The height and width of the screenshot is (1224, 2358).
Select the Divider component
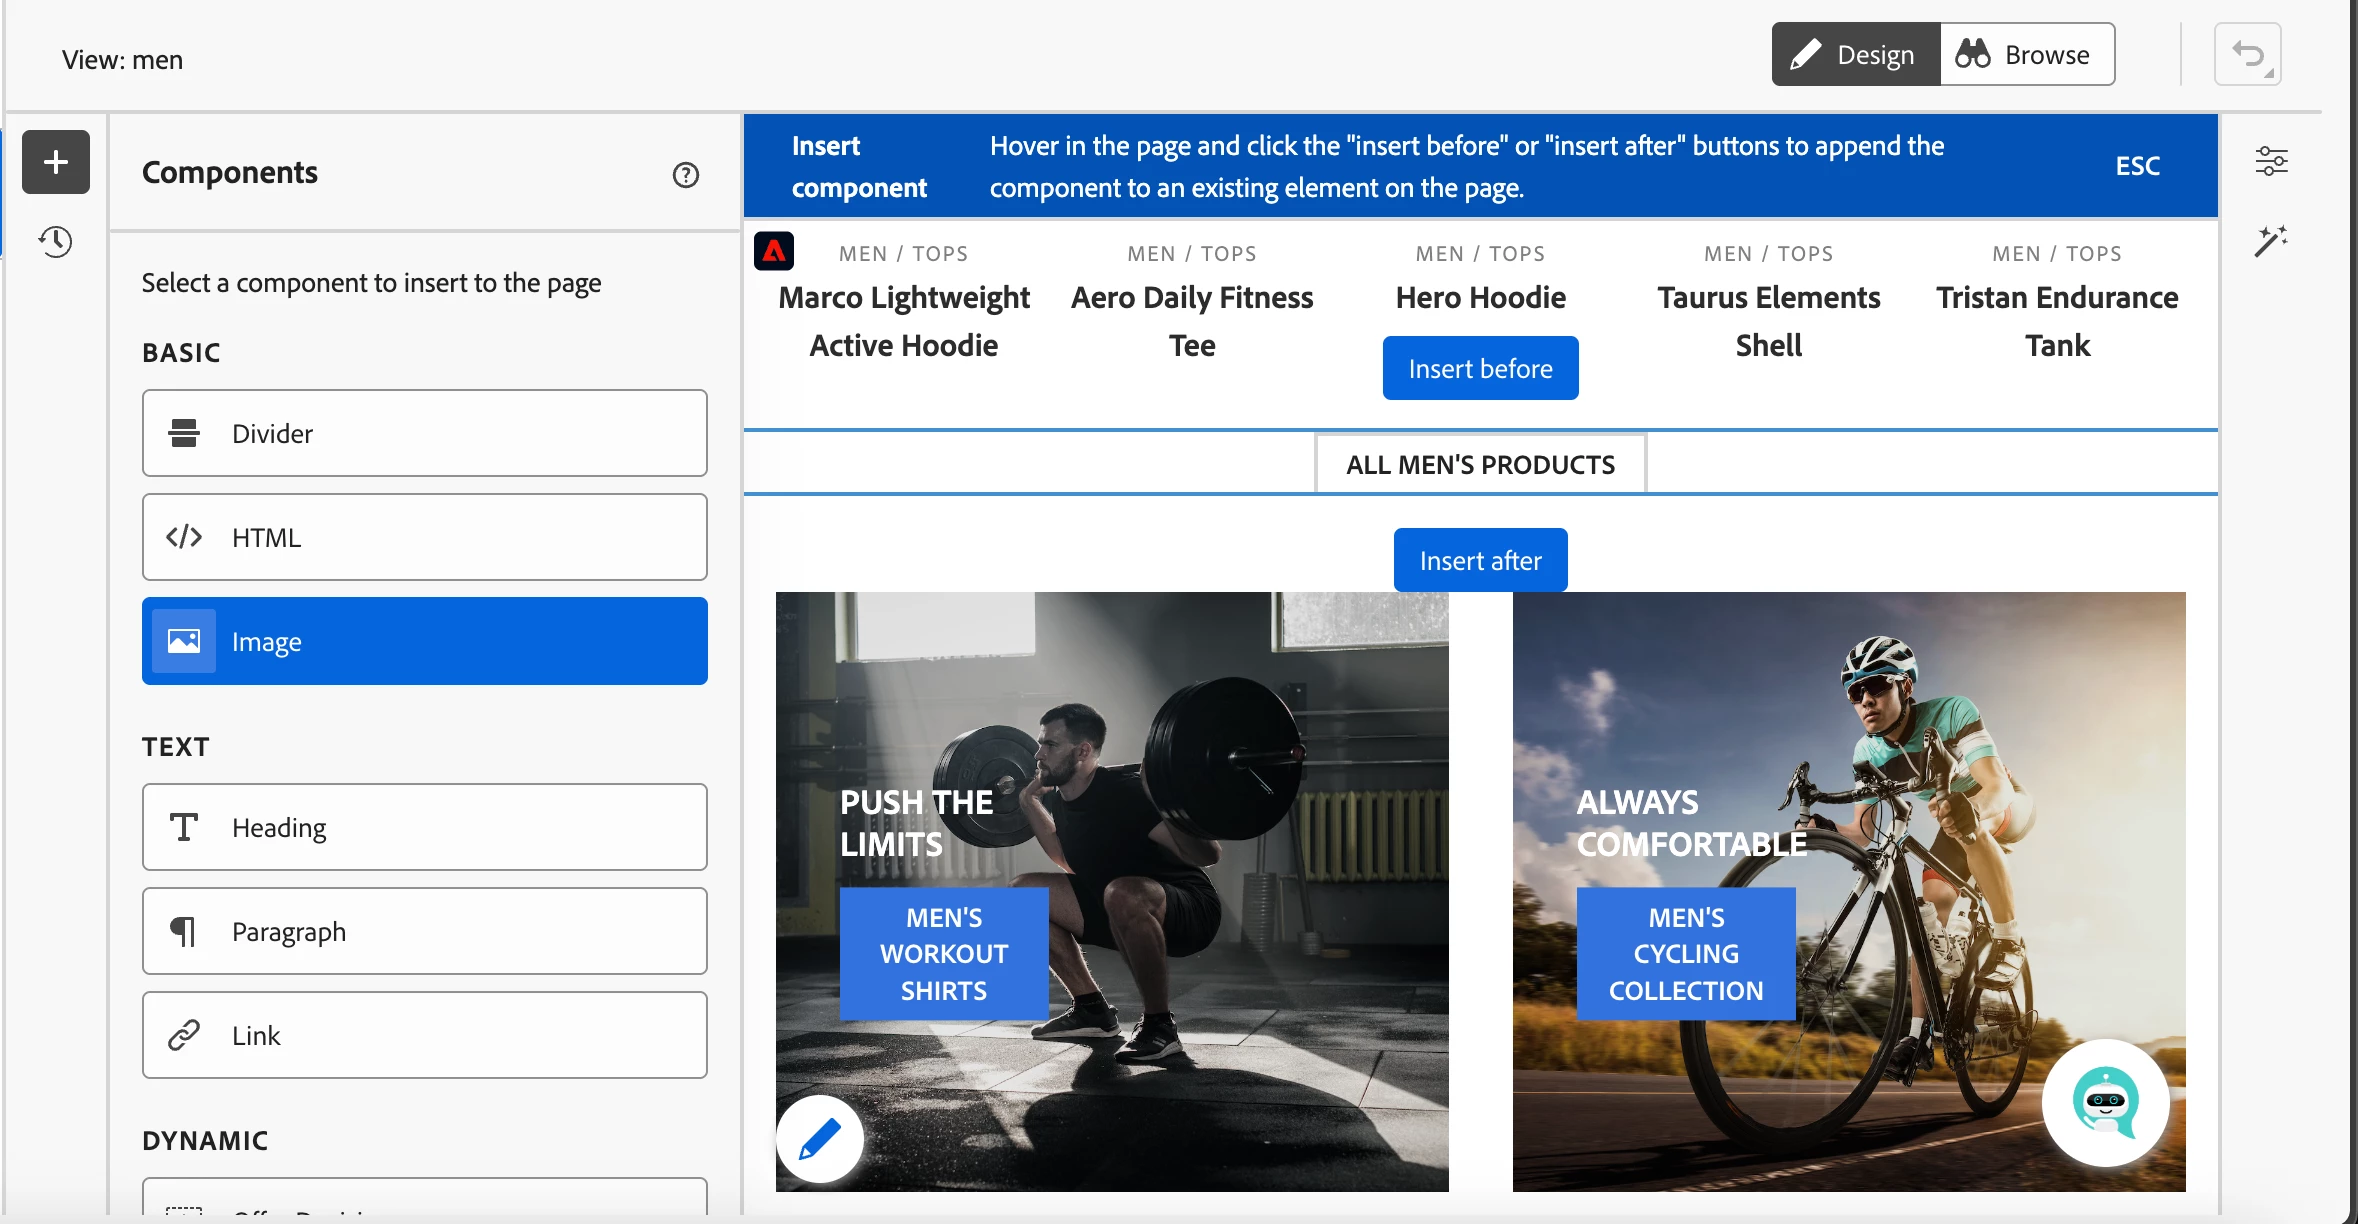tap(424, 433)
